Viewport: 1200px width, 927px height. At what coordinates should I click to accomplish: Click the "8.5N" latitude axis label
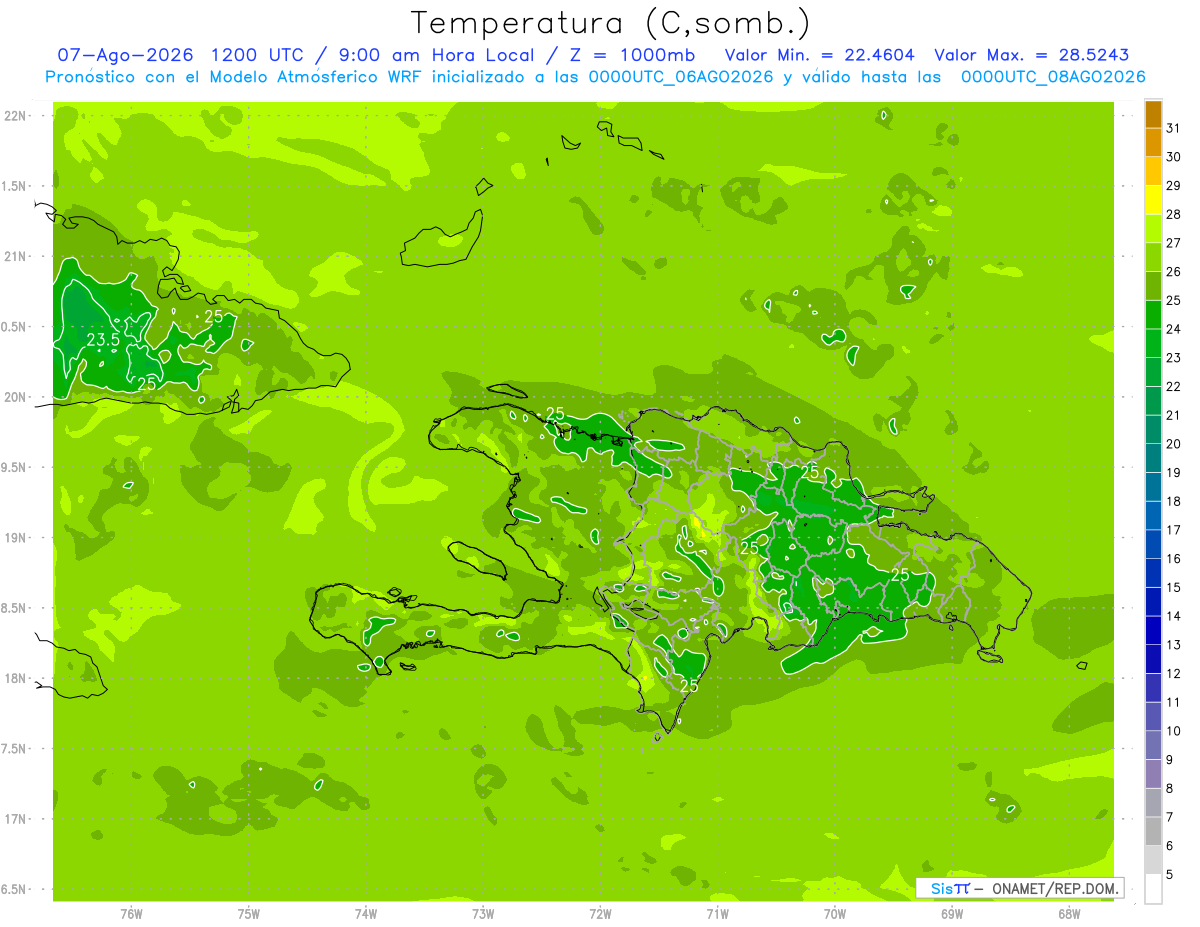(x=14, y=608)
